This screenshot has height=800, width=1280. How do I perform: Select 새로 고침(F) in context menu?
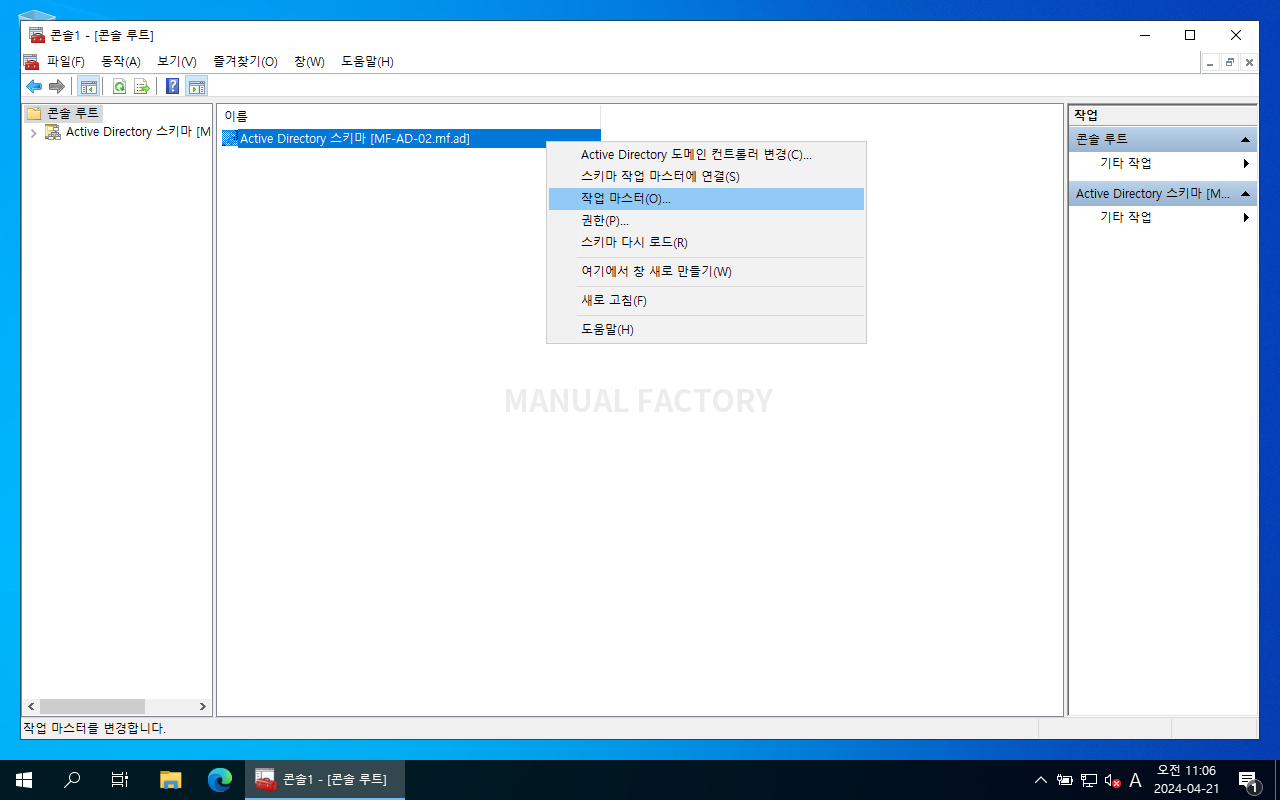coord(706,301)
